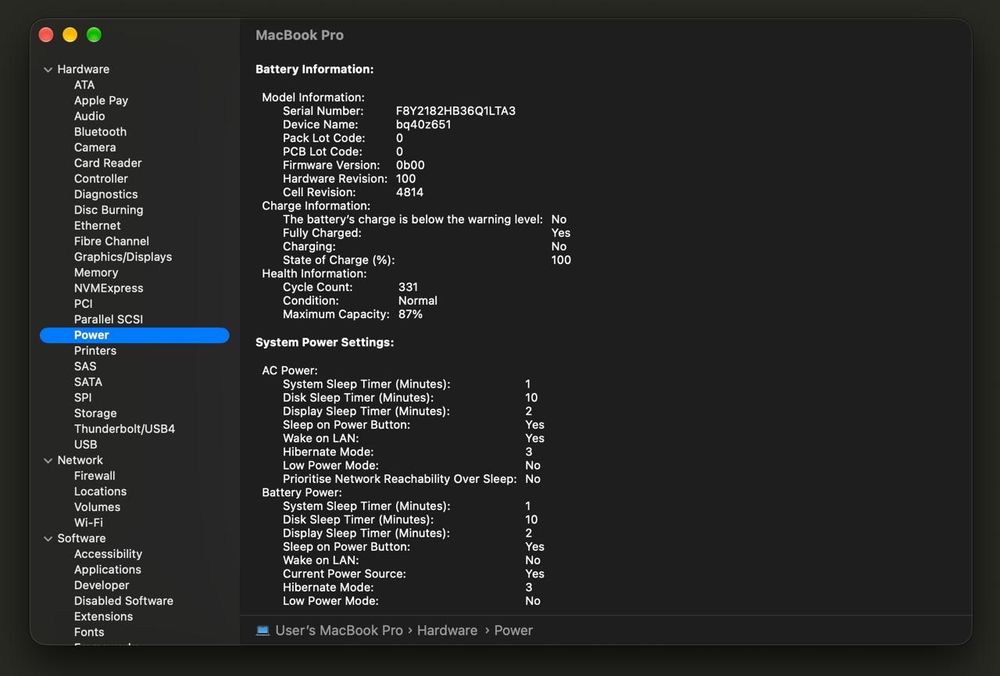The width and height of the screenshot is (1000, 676).
Task: Select SAS in the sidebar
Action: [x=85, y=367]
